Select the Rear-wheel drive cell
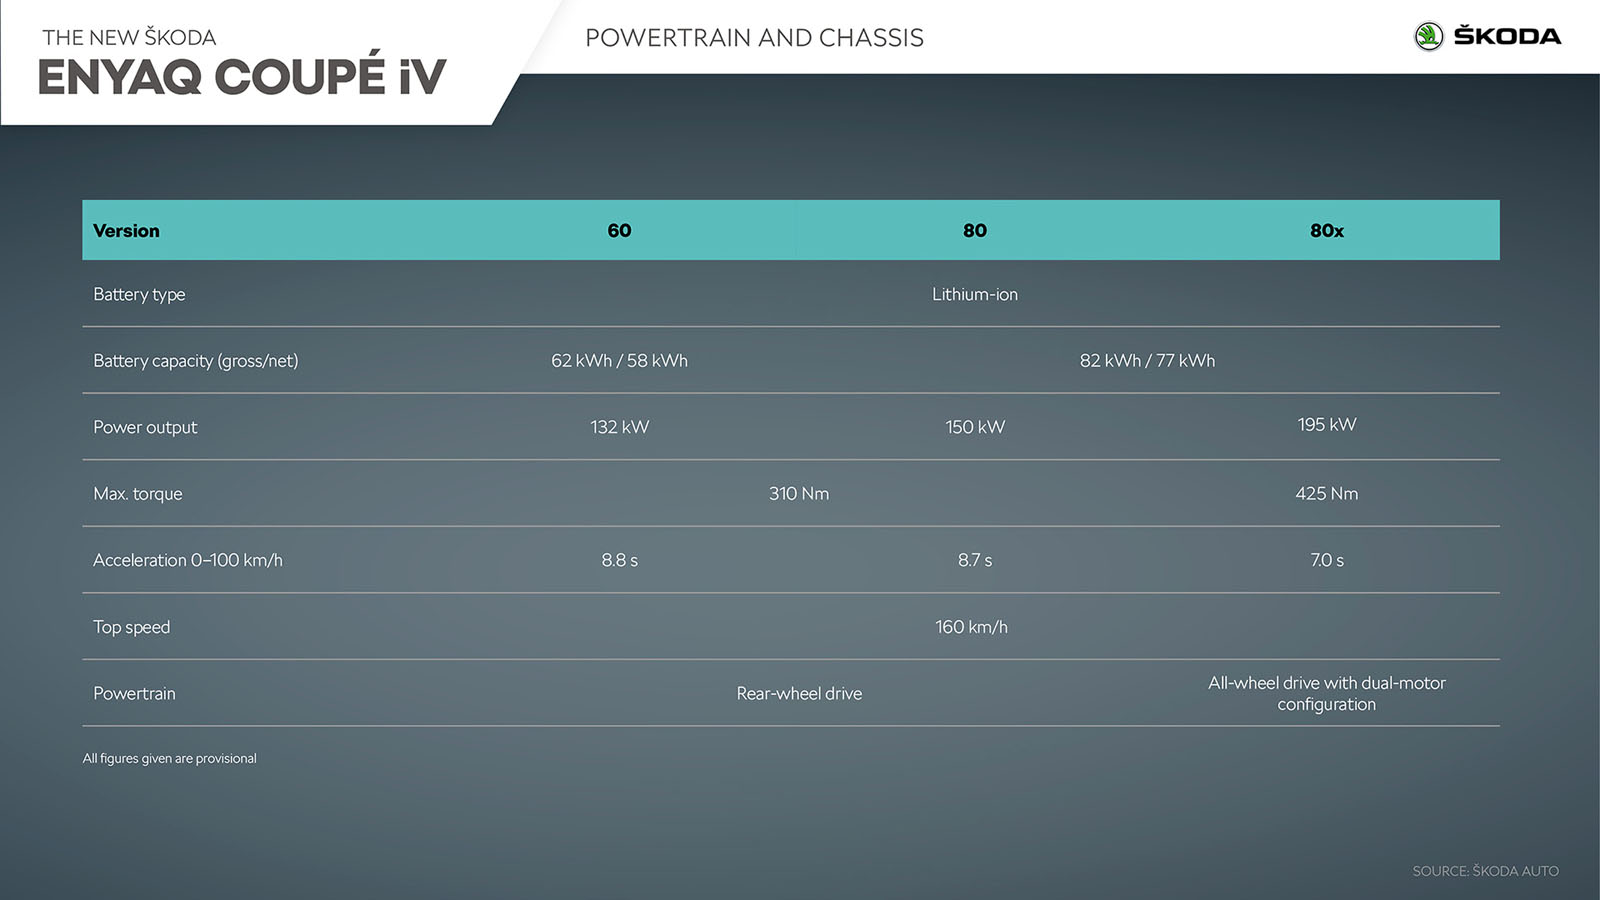 click(x=798, y=694)
